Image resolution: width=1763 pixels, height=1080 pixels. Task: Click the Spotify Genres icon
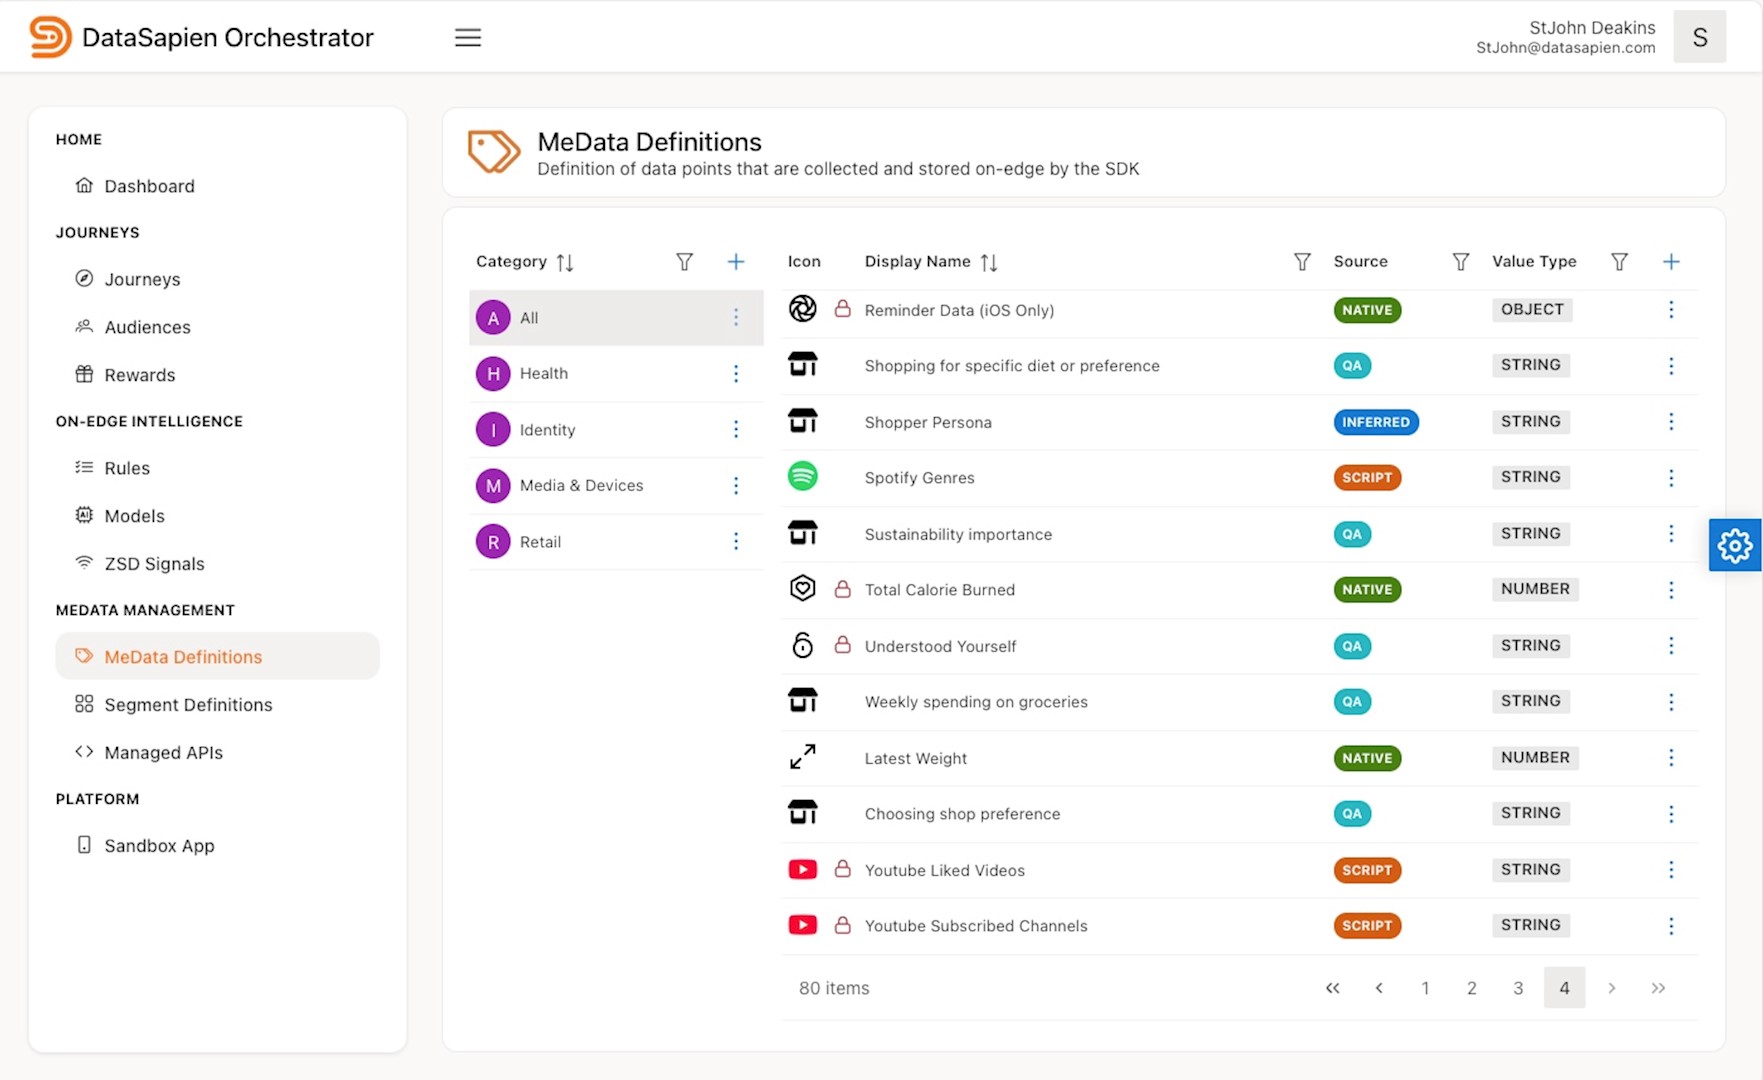(x=802, y=477)
